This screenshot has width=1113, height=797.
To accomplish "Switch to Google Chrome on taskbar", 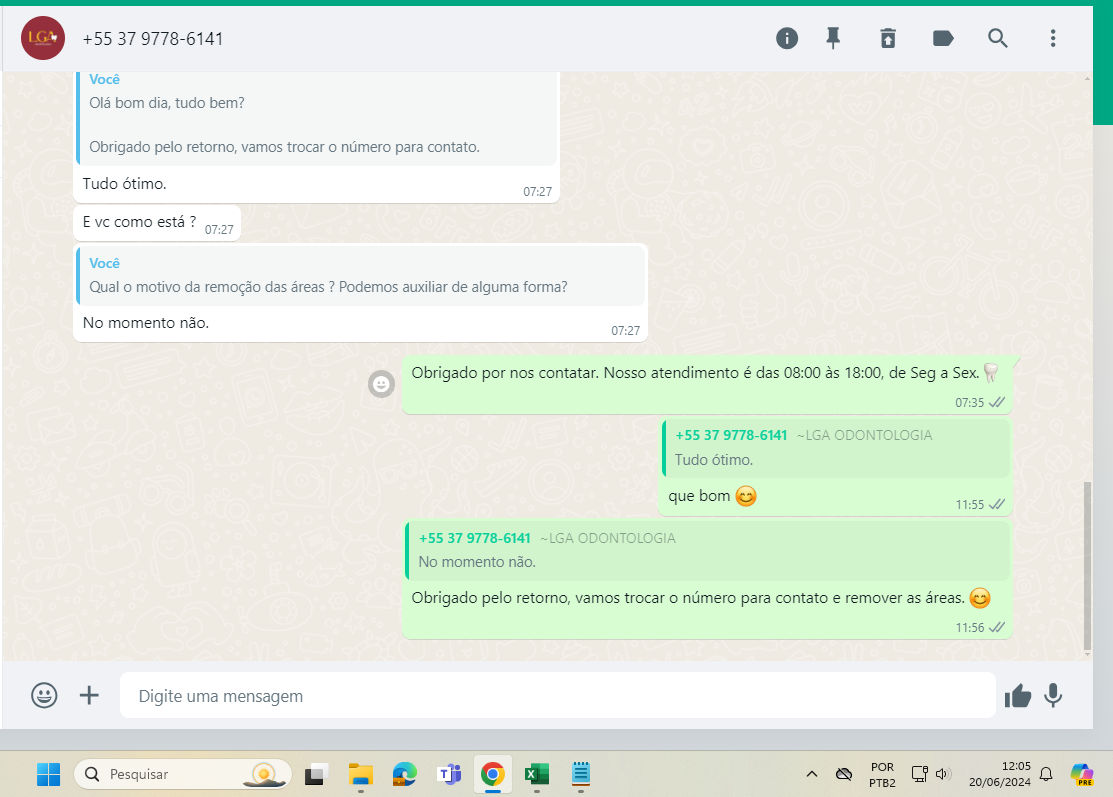I will point(493,774).
